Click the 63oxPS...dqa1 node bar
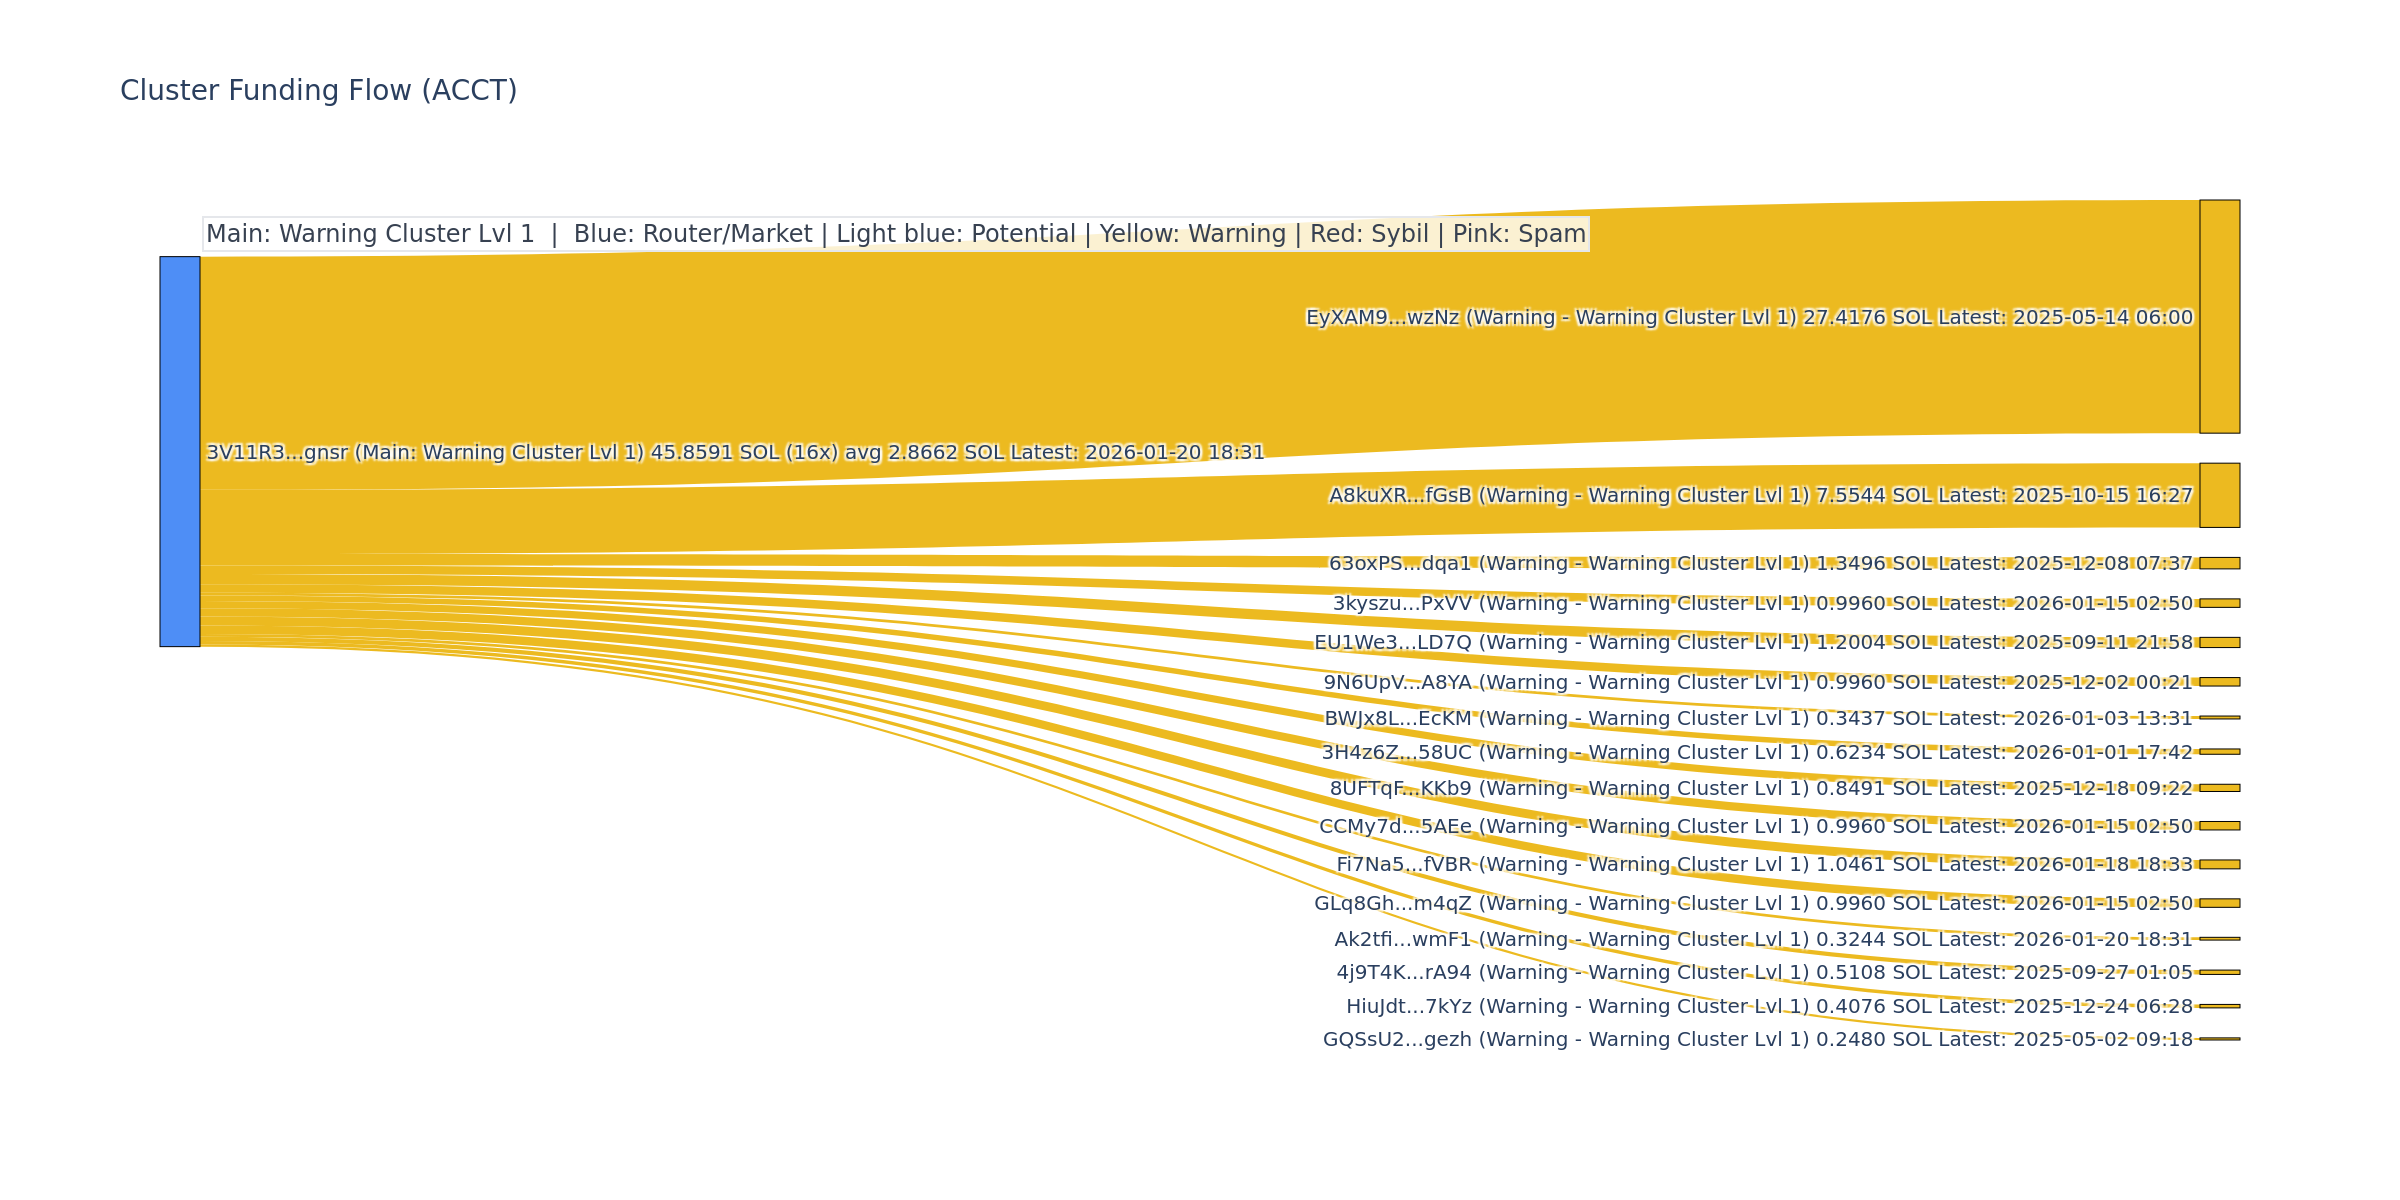The width and height of the screenshot is (2400, 1200). pyautogui.click(x=2219, y=563)
